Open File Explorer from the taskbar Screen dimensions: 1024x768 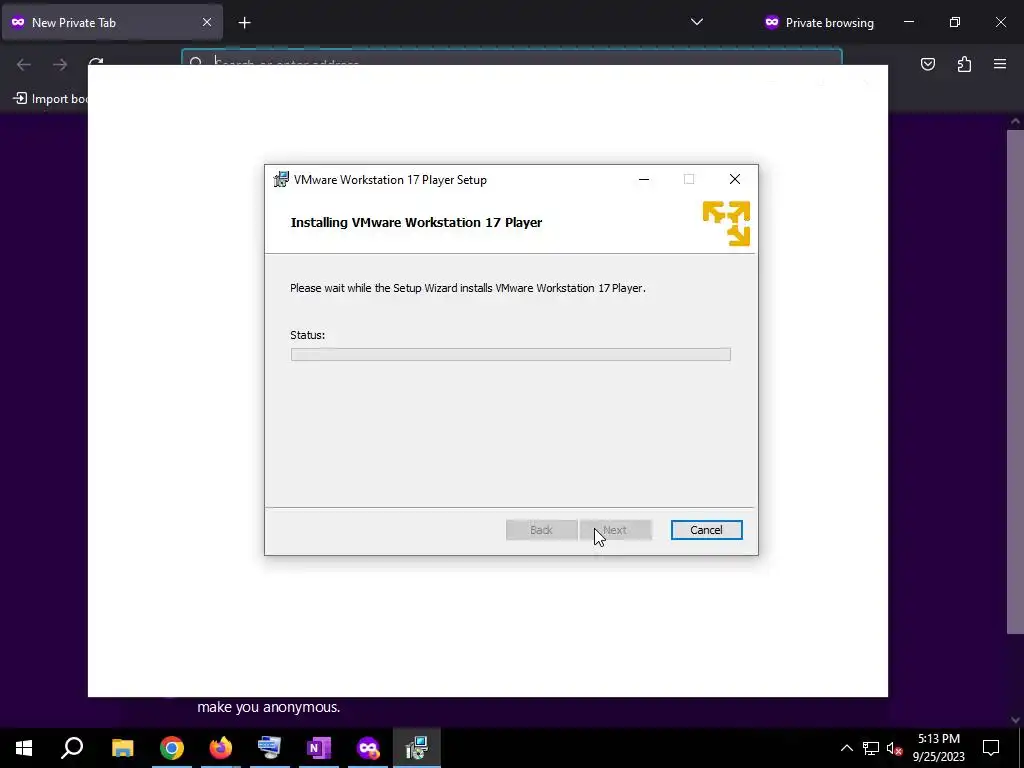click(x=122, y=748)
